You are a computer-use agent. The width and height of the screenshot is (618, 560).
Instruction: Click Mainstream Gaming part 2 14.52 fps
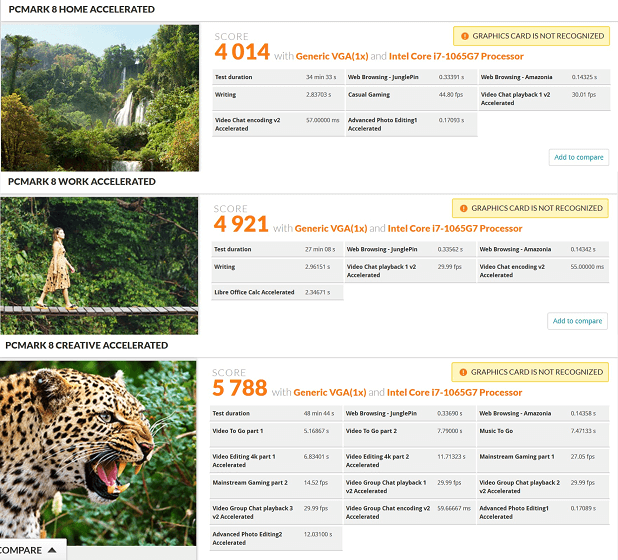tap(276, 487)
